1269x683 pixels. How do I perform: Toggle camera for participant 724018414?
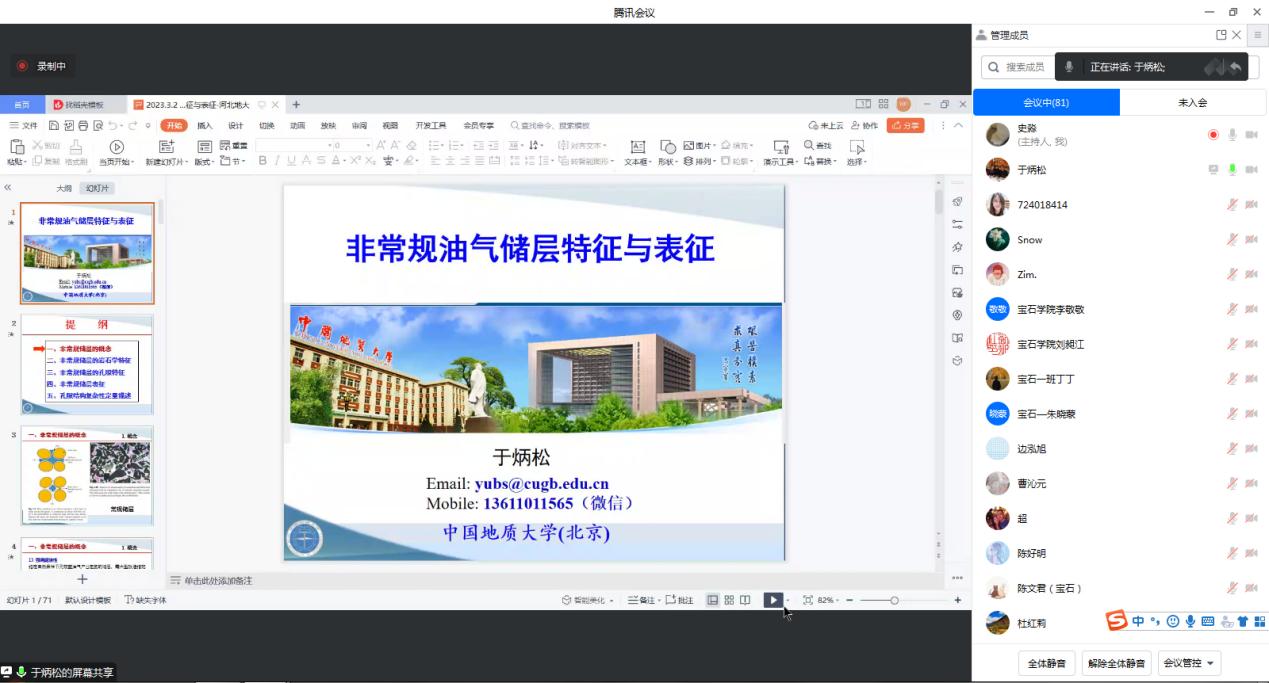1251,205
